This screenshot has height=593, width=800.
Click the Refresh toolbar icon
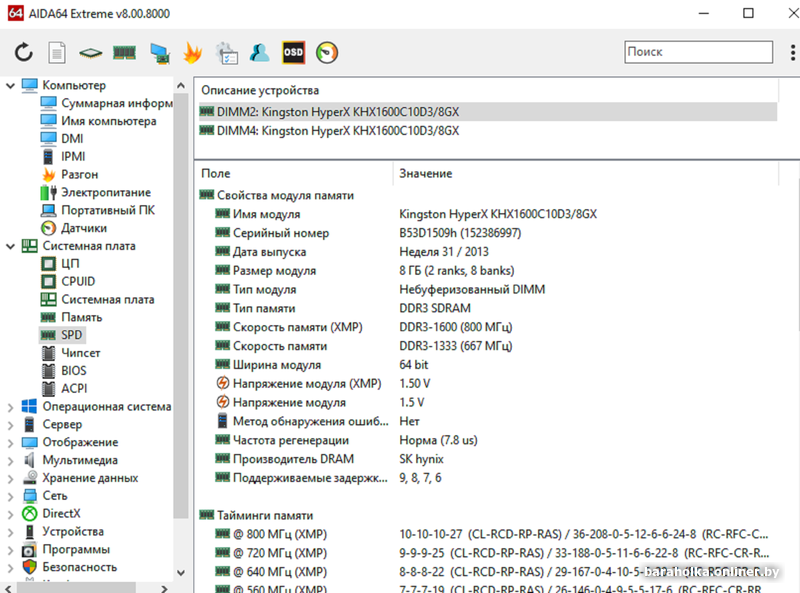[x=24, y=51]
